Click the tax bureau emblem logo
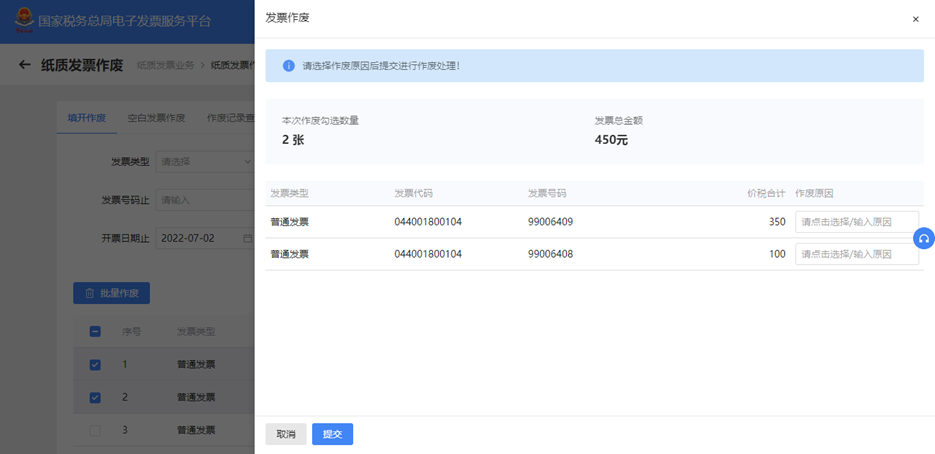The image size is (935, 454). 24,21
